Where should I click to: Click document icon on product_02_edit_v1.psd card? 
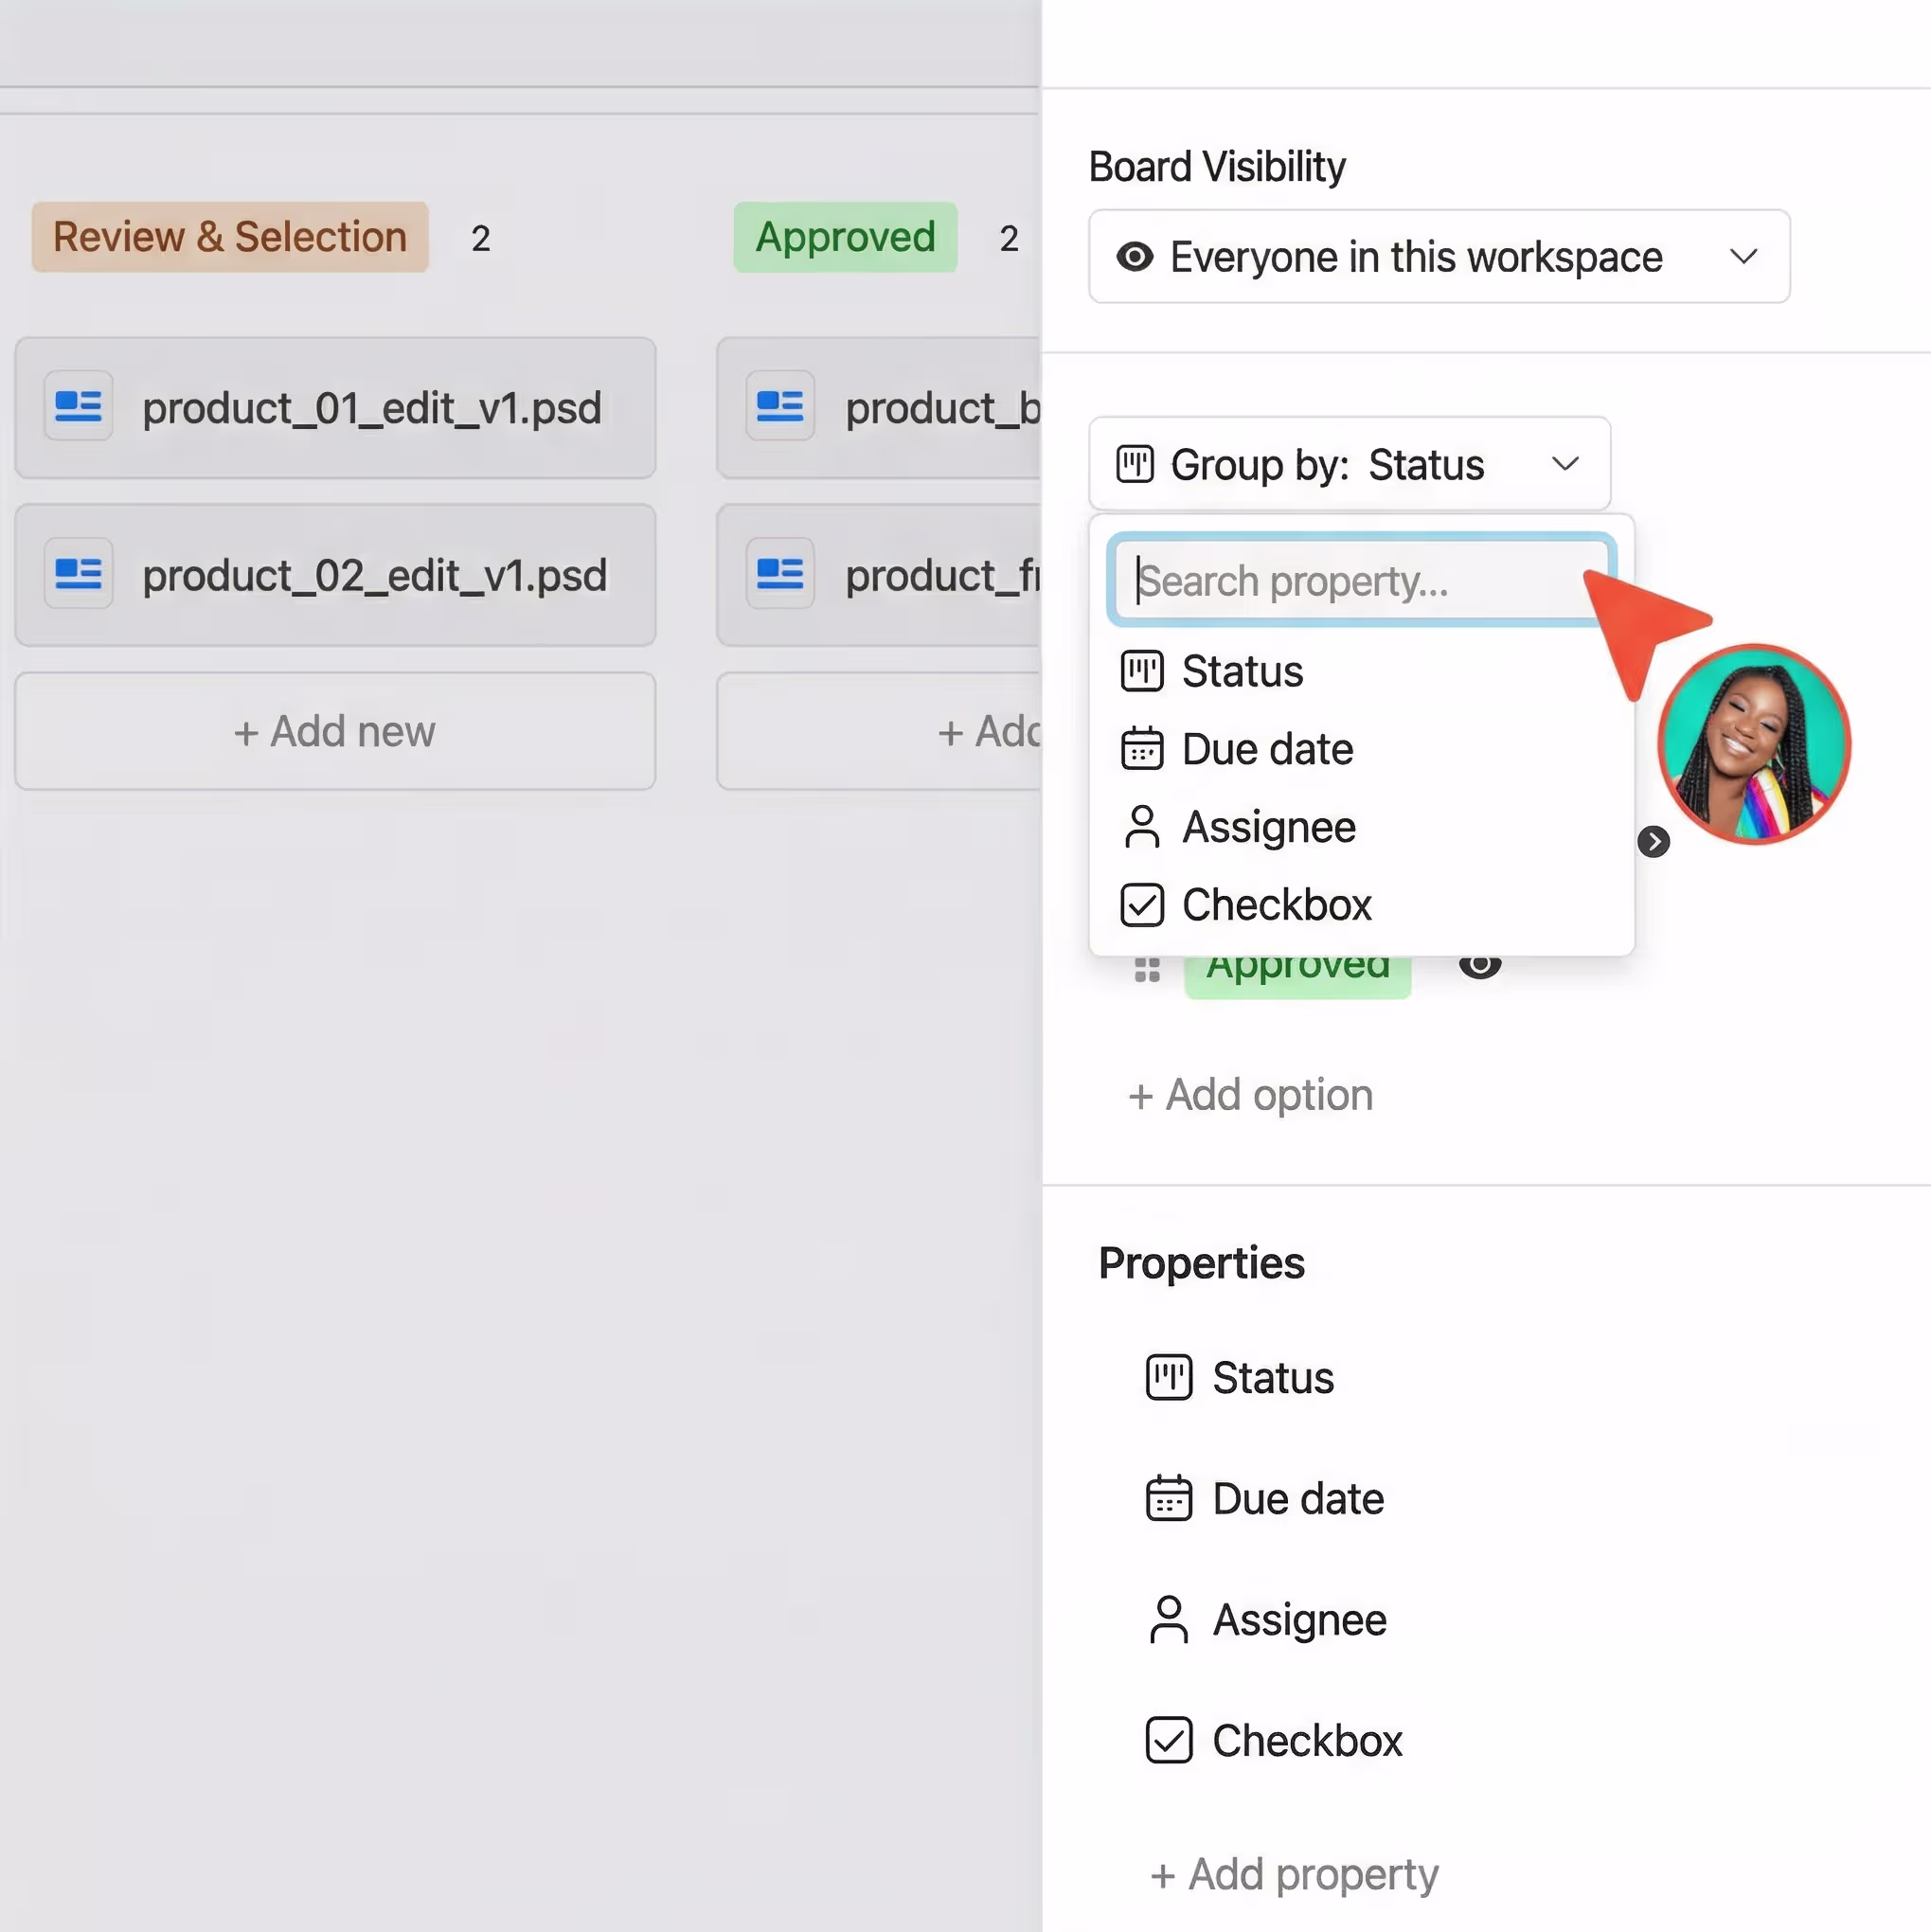click(x=78, y=574)
